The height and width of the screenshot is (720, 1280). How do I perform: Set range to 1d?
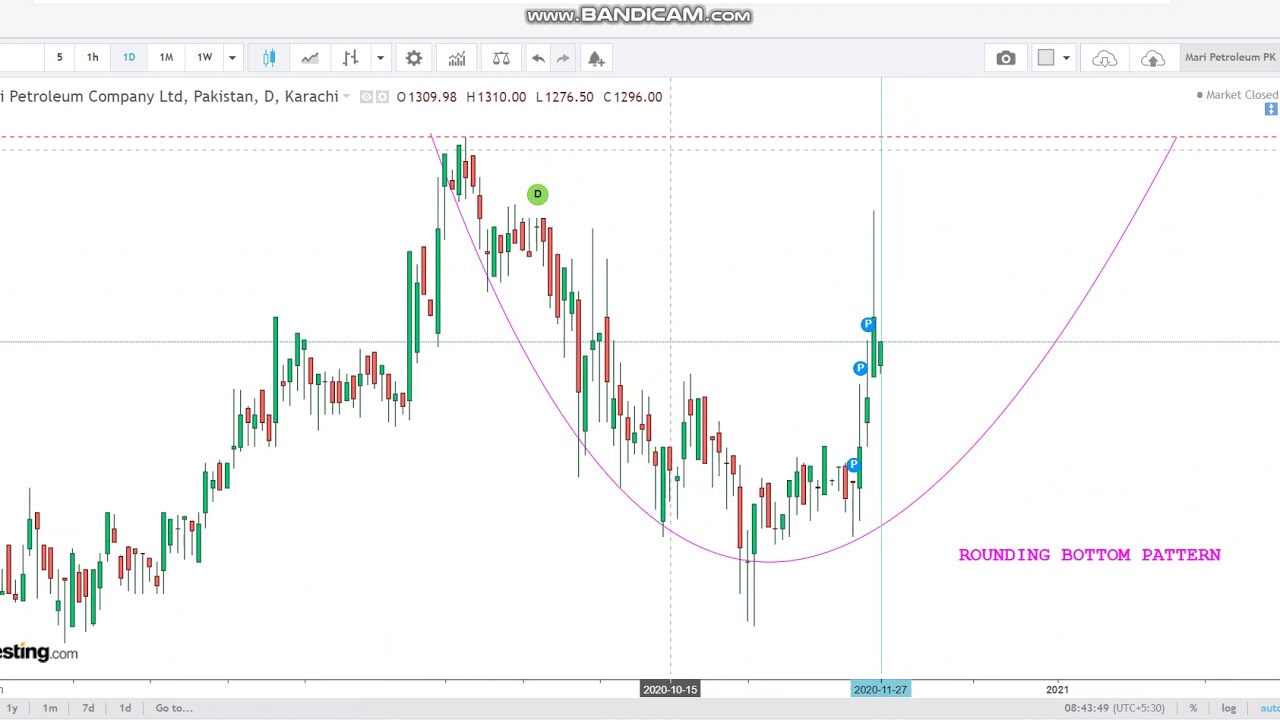125,708
